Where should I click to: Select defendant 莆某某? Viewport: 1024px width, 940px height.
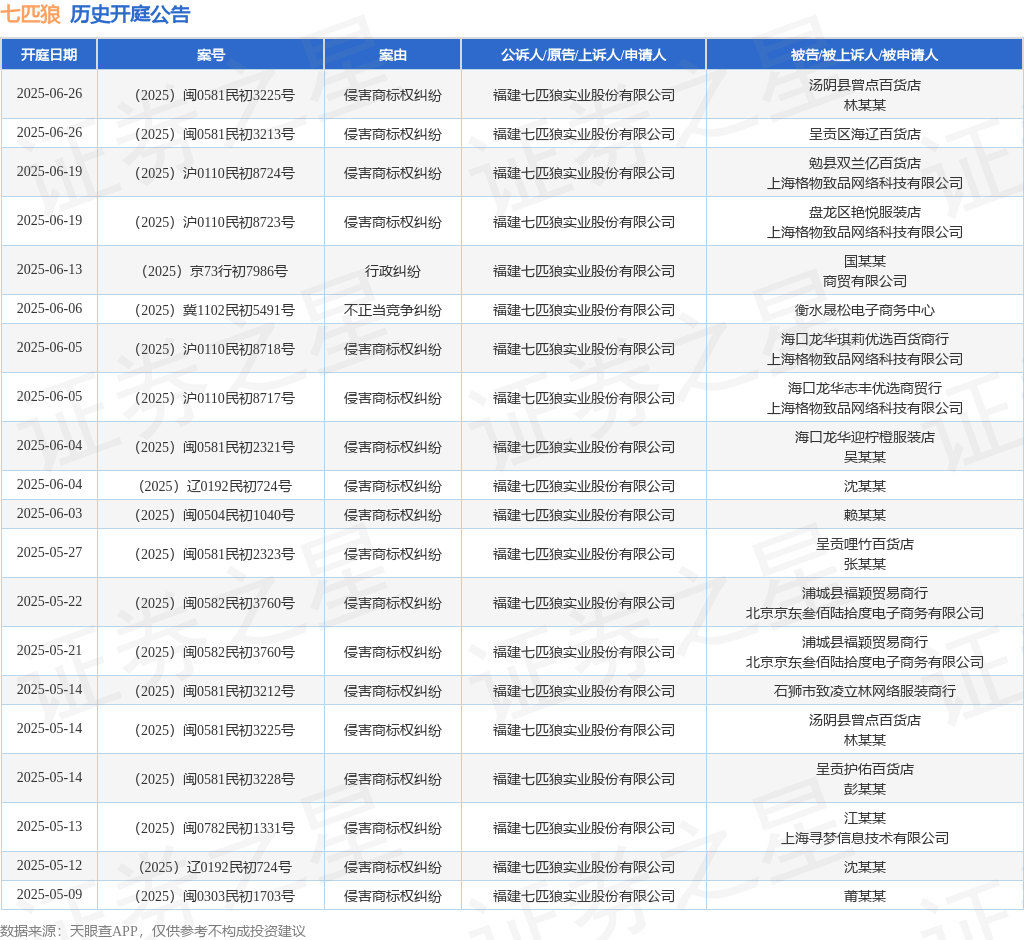pos(865,896)
